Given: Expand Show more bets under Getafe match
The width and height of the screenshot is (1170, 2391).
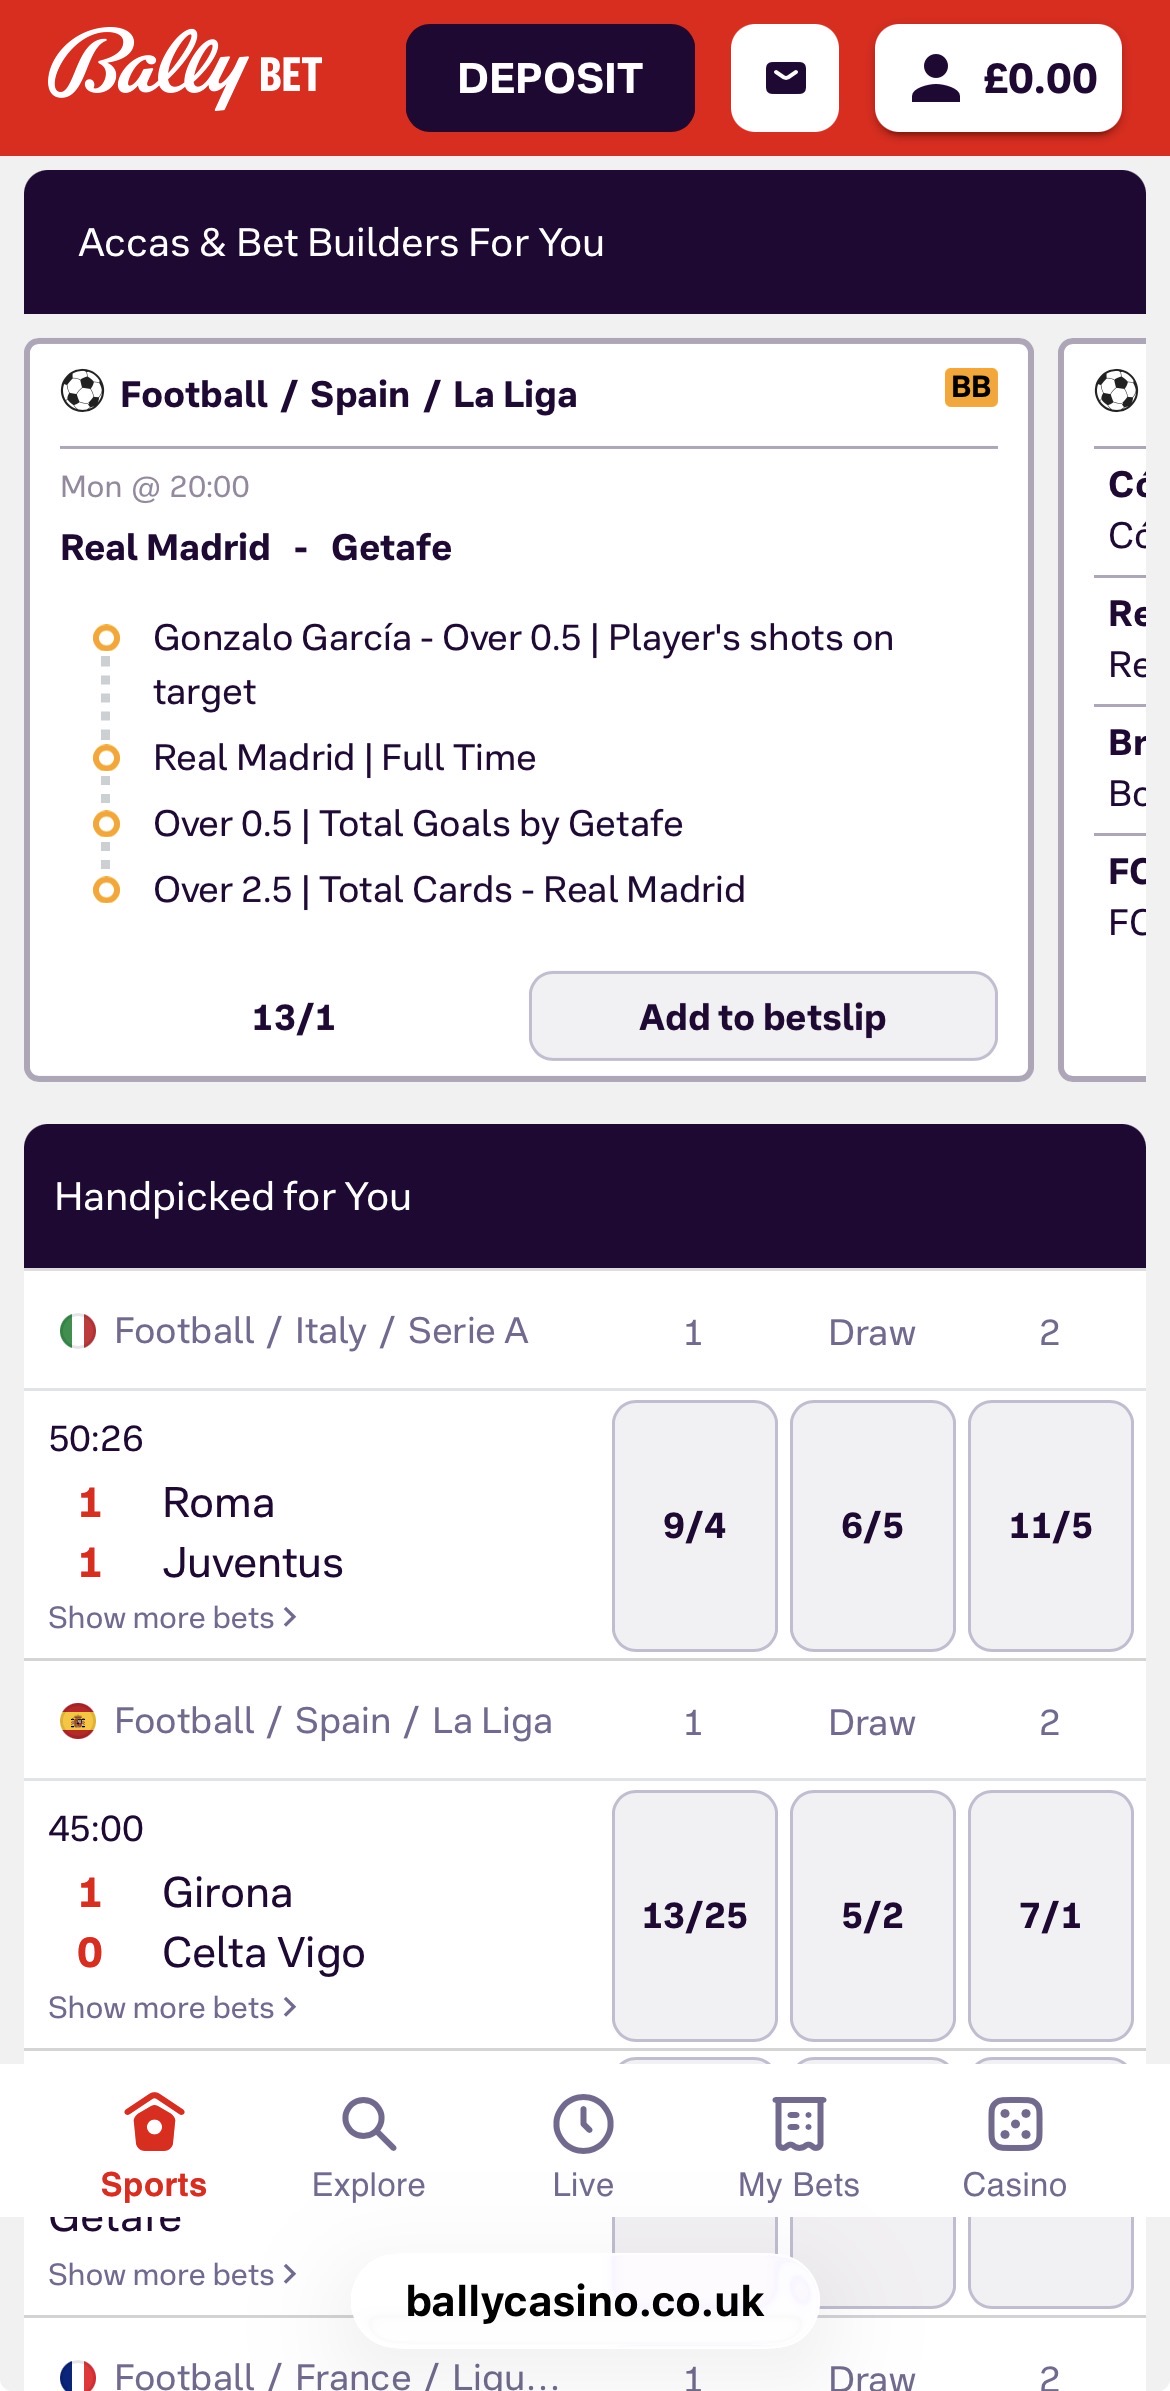Looking at the screenshot, I should 172,2274.
